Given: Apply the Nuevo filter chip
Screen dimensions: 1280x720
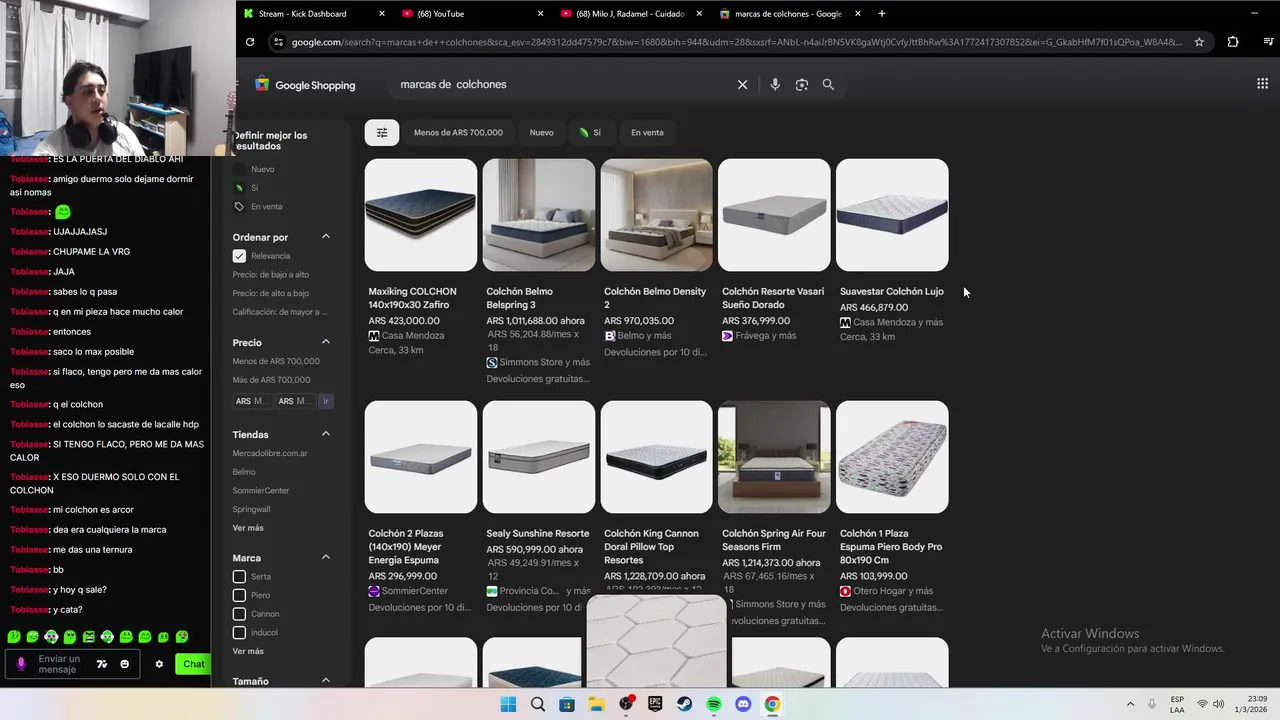Looking at the screenshot, I should 541,132.
